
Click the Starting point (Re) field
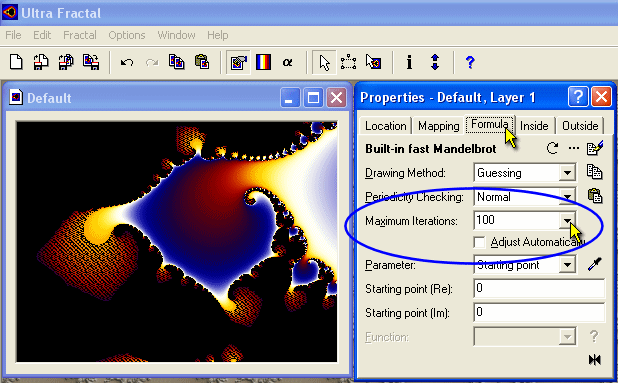[539, 288]
